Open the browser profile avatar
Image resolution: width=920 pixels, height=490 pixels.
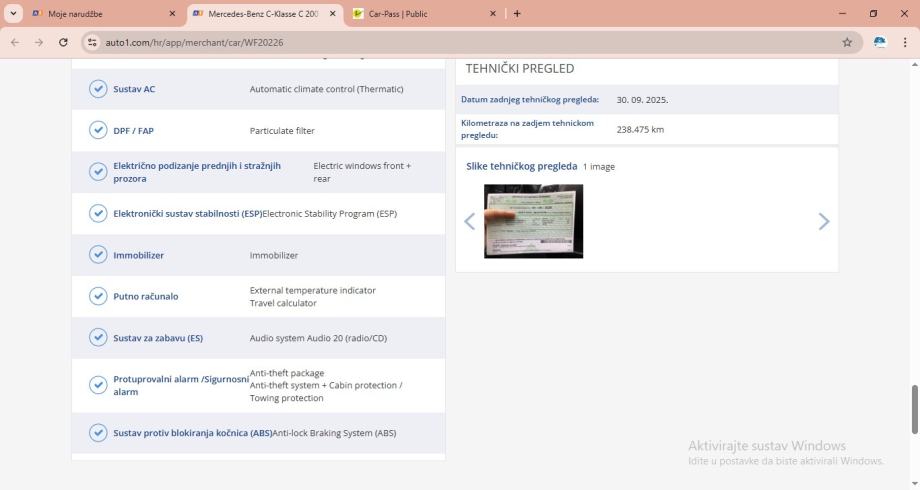click(880, 42)
